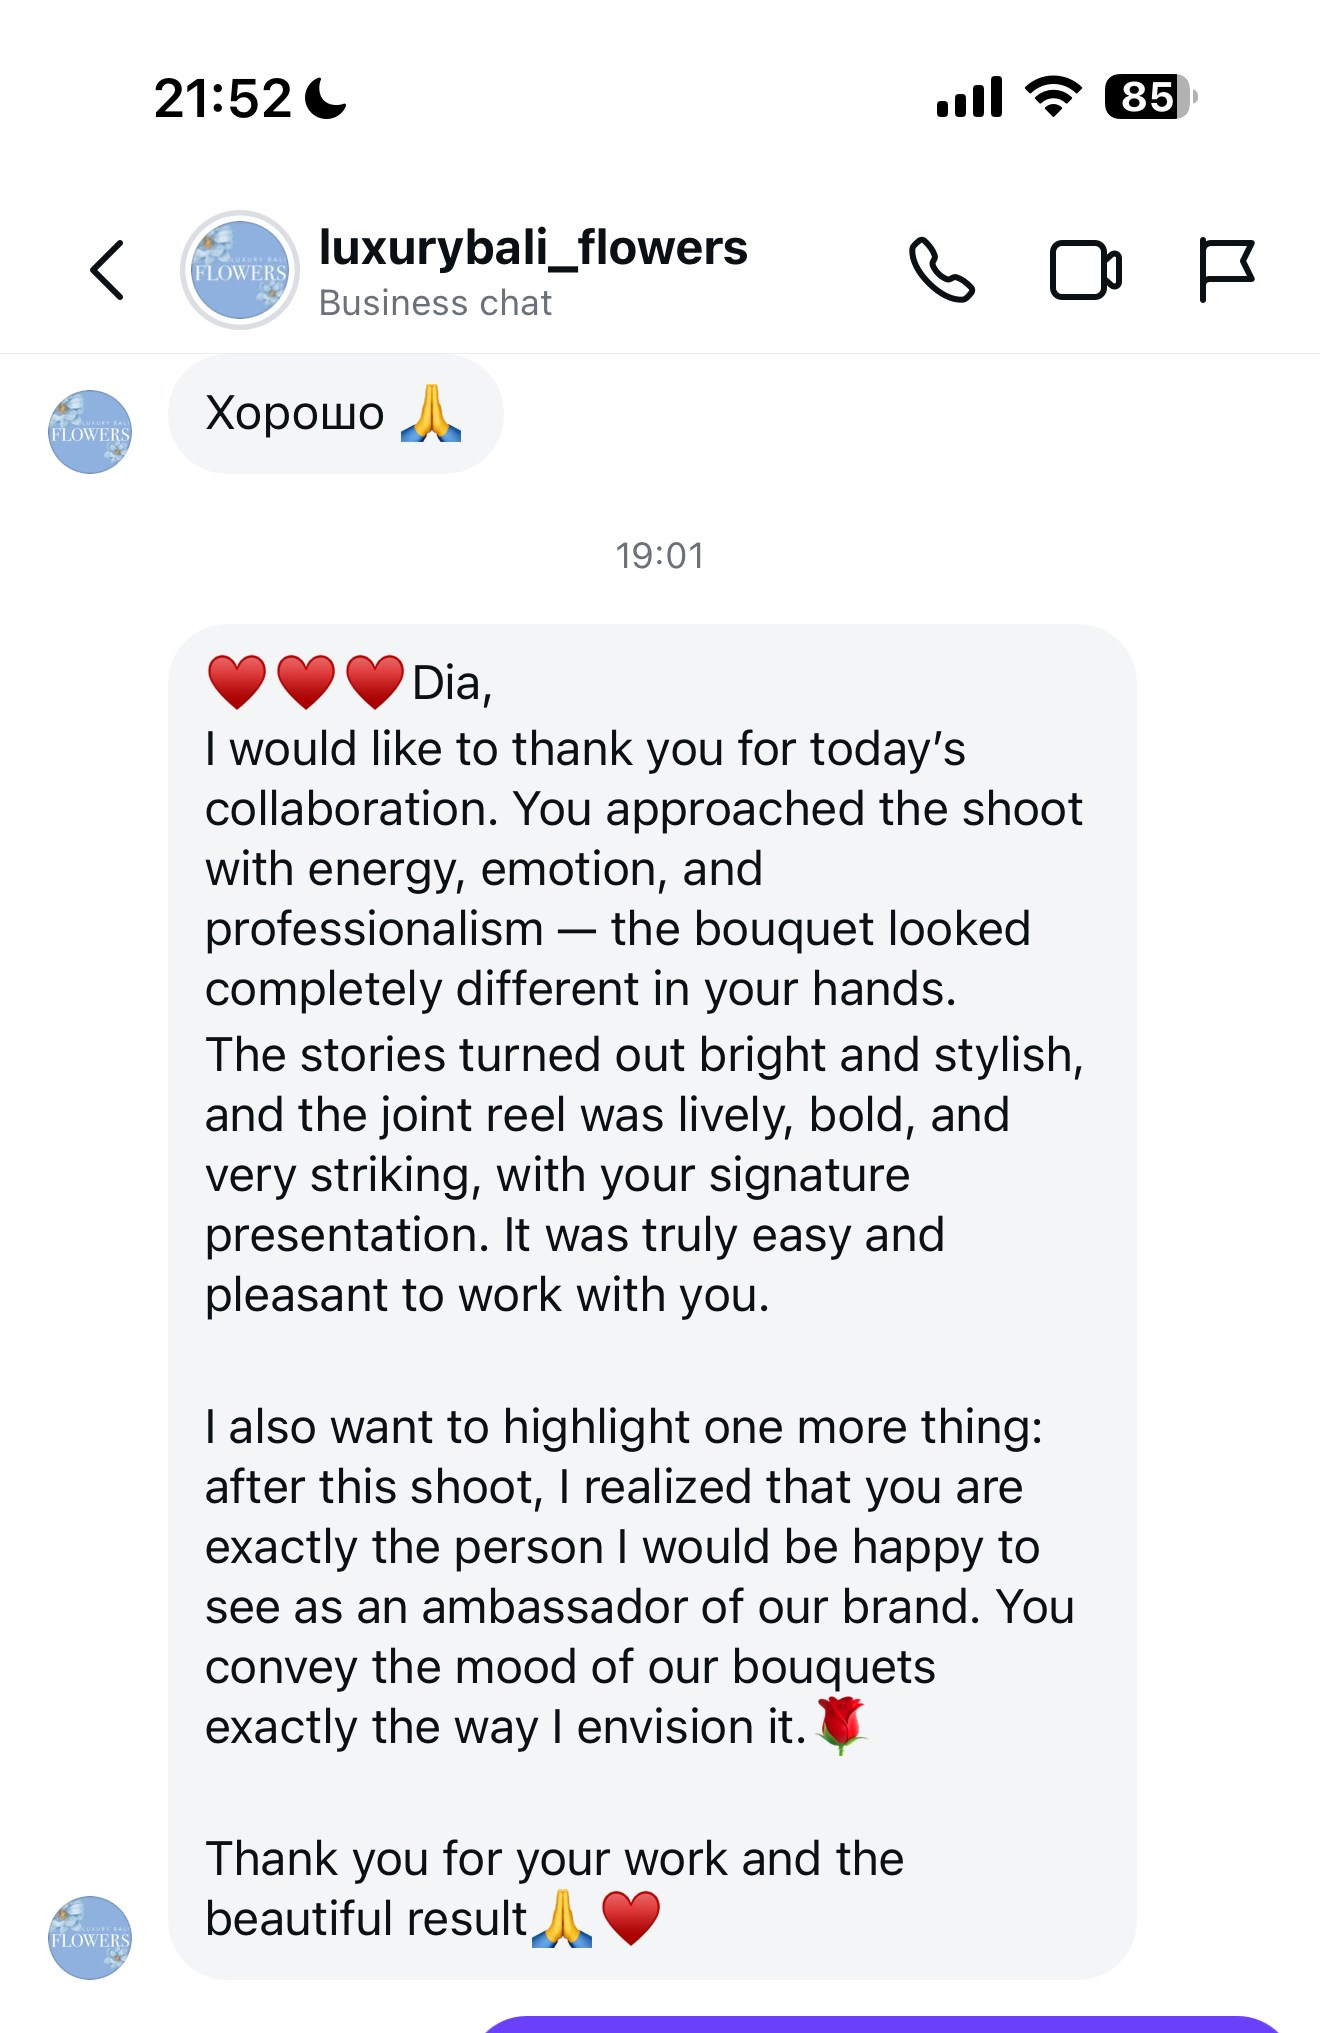This screenshot has height=2033, width=1320.
Task: Tap the avatar beside the "Хорошо" message
Action: click(90, 432)
